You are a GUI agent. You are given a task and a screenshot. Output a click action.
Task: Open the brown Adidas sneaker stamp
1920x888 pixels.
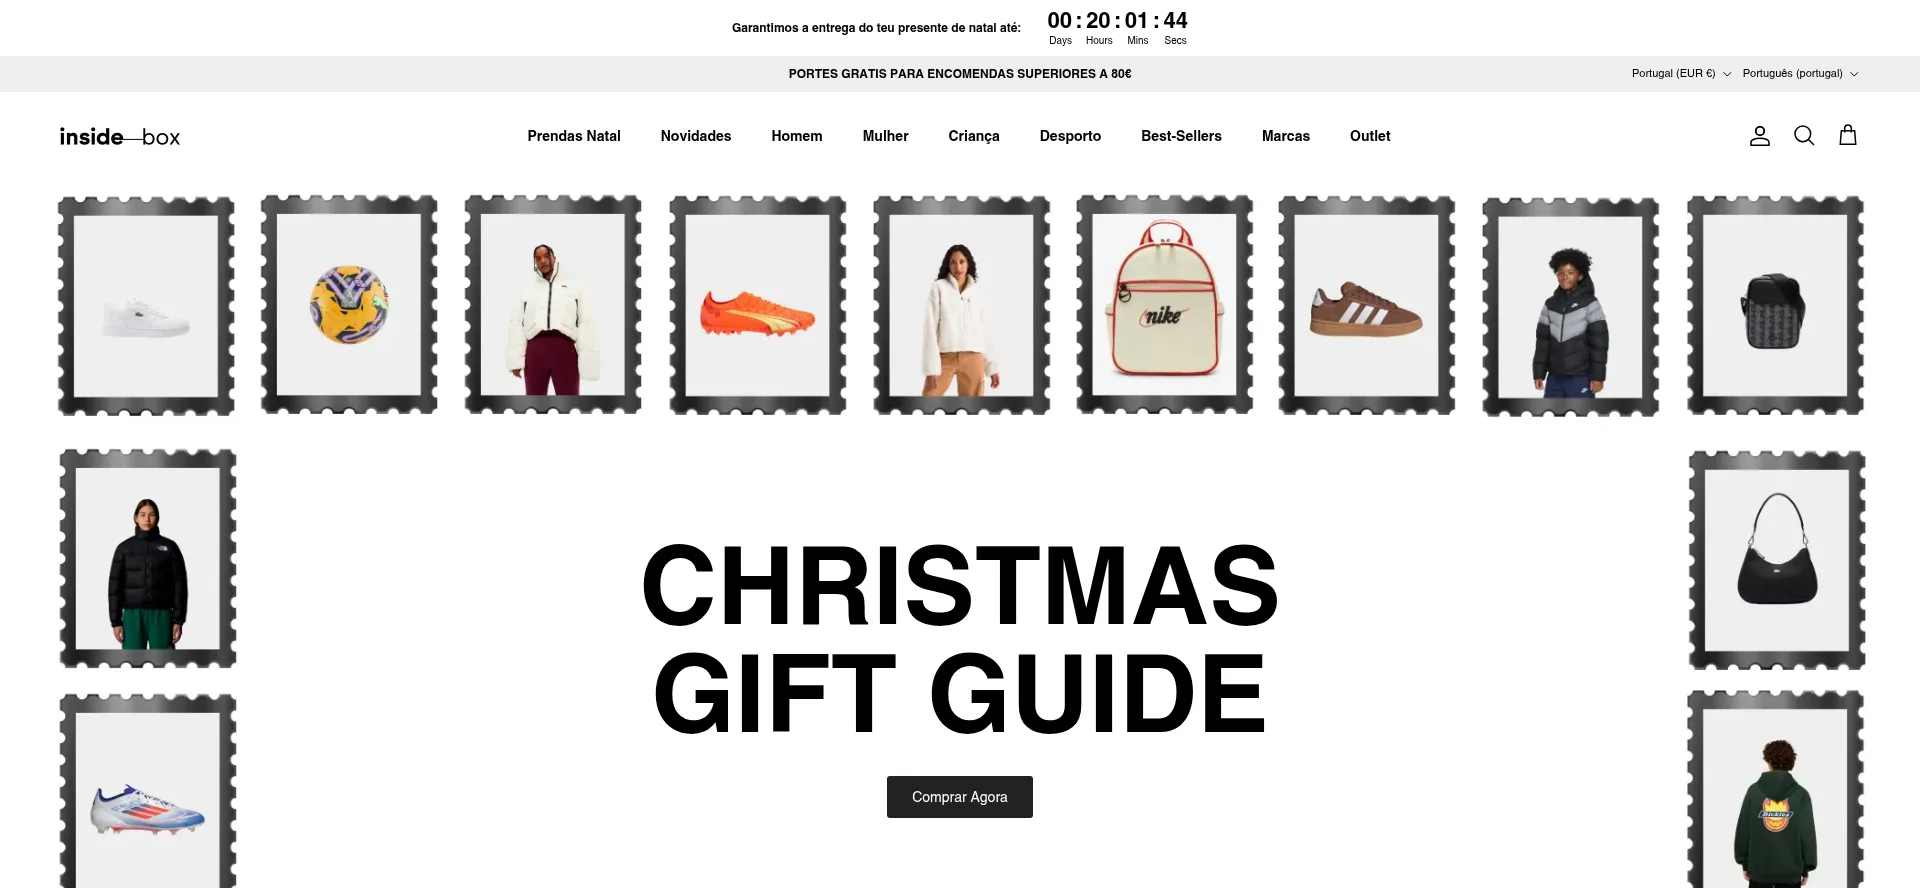tap(1367, 305)
